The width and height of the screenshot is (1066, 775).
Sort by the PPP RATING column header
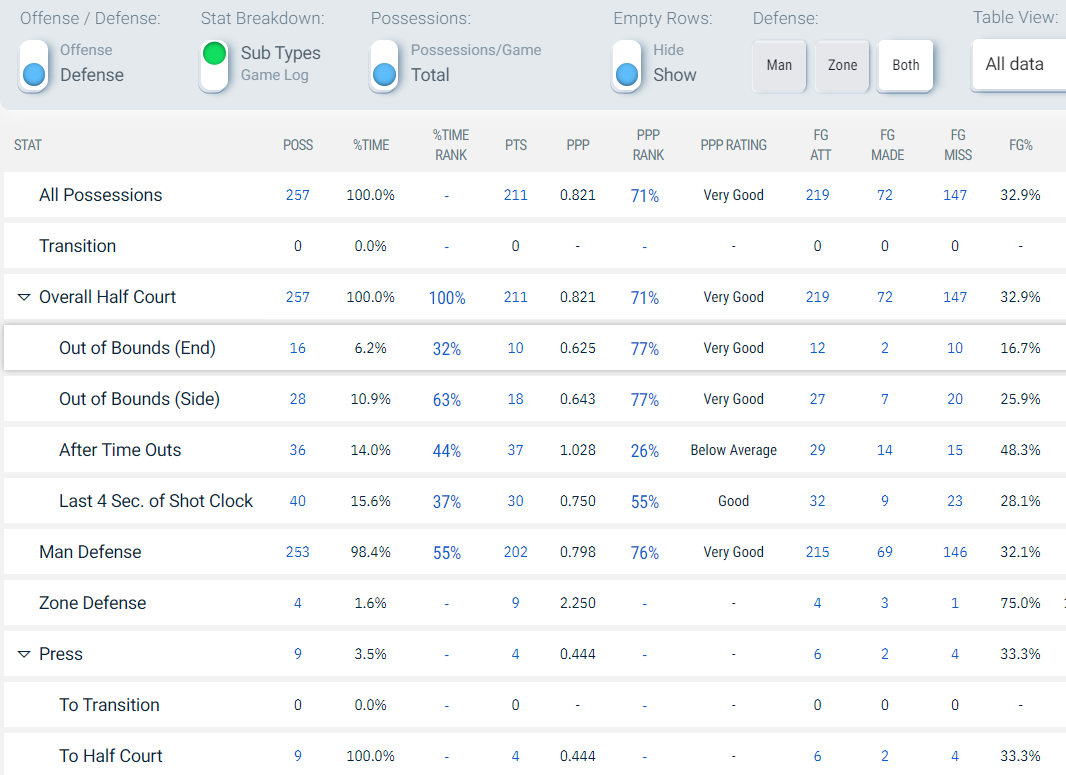[x=734, y=145]
